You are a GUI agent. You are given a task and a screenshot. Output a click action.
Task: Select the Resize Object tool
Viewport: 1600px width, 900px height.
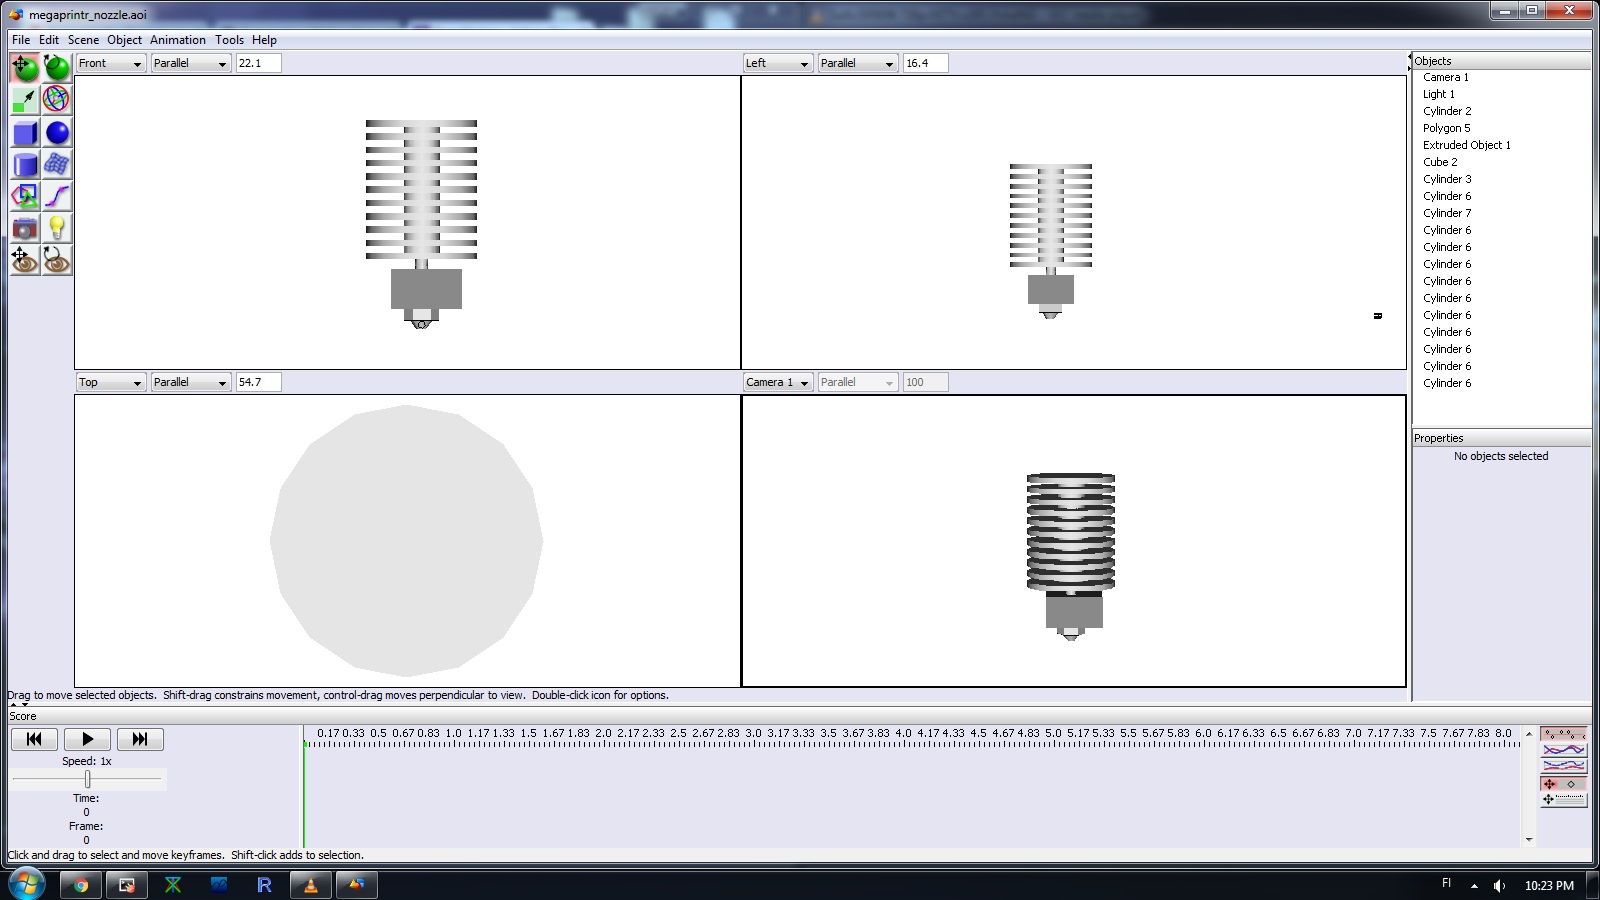[x=25, y=100]
